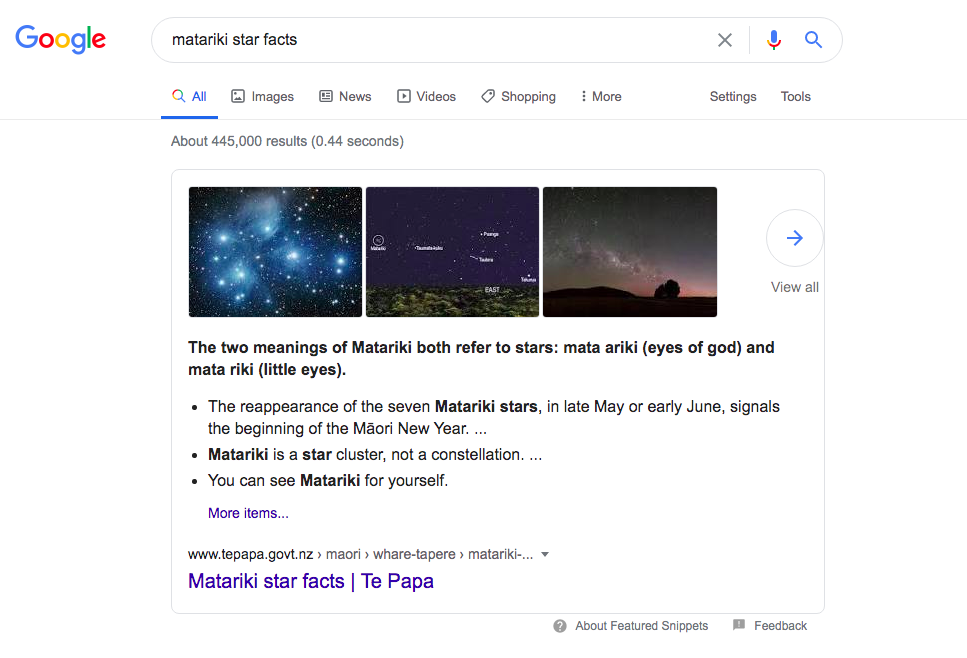Clear the search query with X icon
The height and width of the screenshot is (658, 967).
(725, 40)
